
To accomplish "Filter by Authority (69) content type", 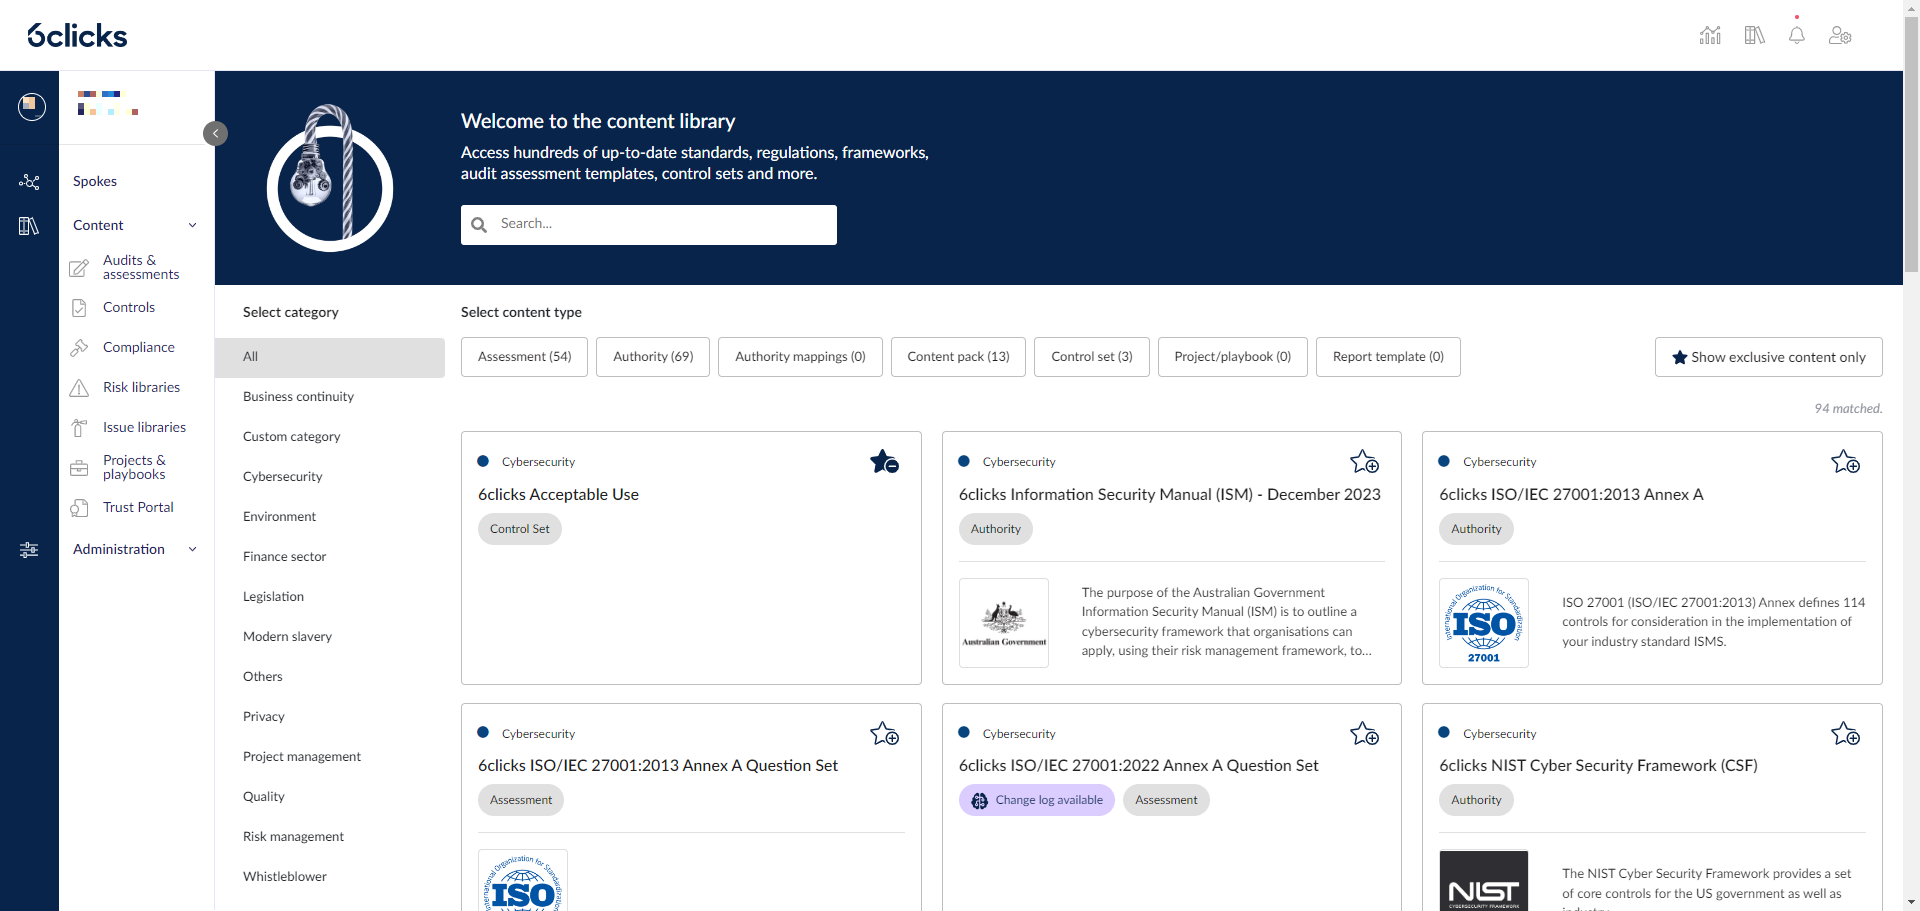I will click(653, 357).
